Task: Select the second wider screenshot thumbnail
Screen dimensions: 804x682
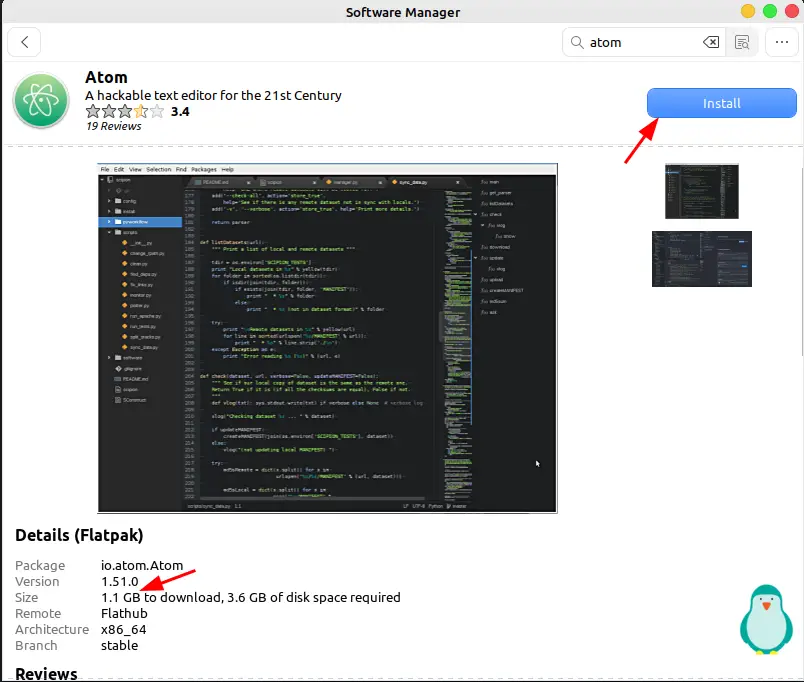Action: [x=701, y=259]
